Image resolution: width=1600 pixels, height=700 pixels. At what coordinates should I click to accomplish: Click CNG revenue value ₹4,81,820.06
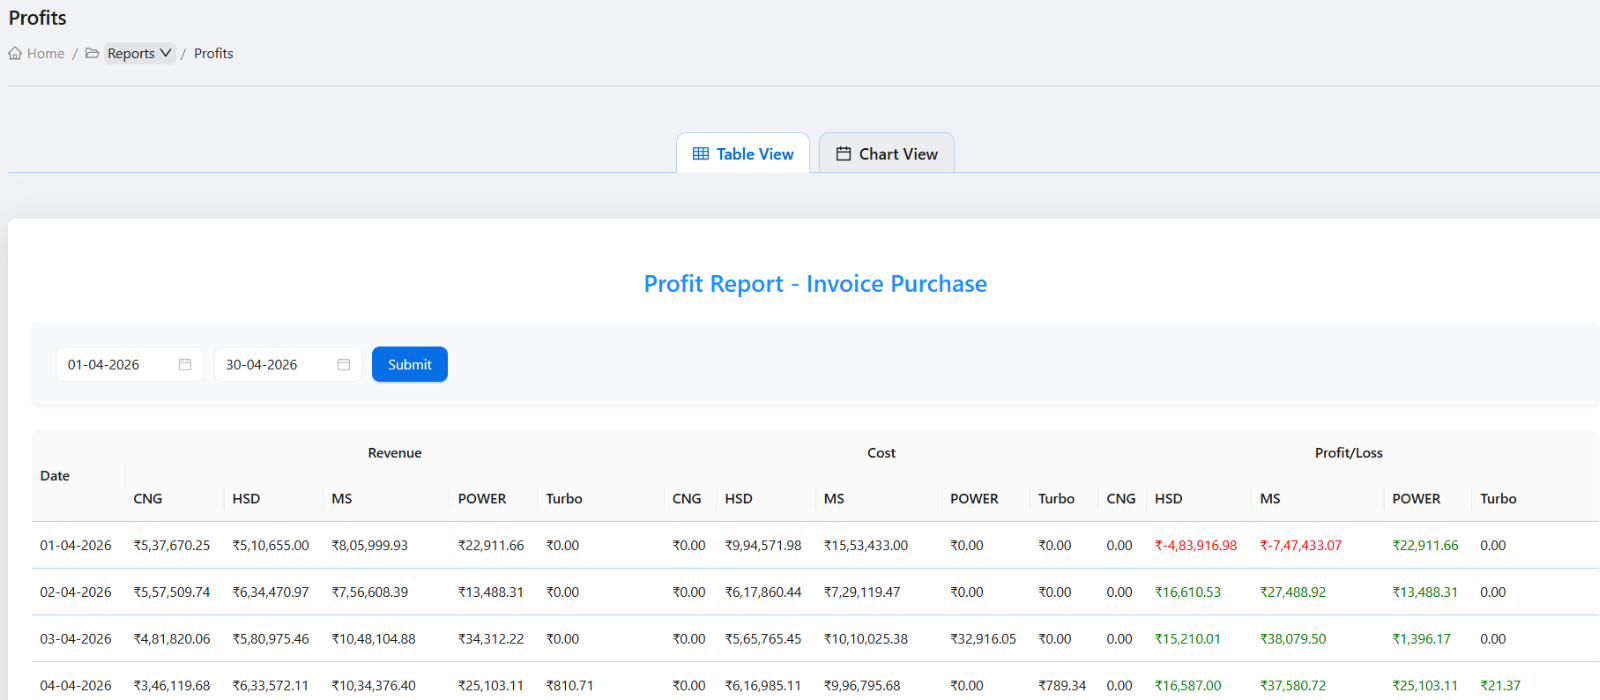[x=172, y=639]
